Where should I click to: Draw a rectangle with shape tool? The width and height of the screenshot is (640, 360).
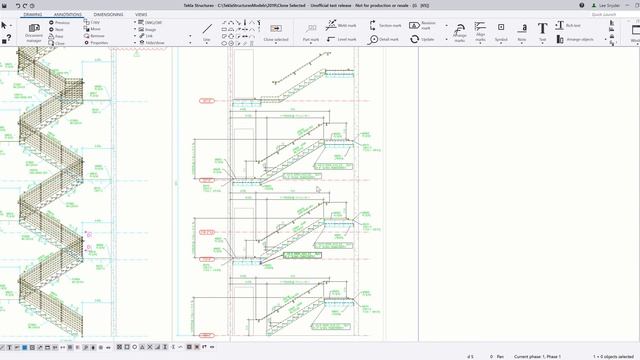tap(224, 29)
